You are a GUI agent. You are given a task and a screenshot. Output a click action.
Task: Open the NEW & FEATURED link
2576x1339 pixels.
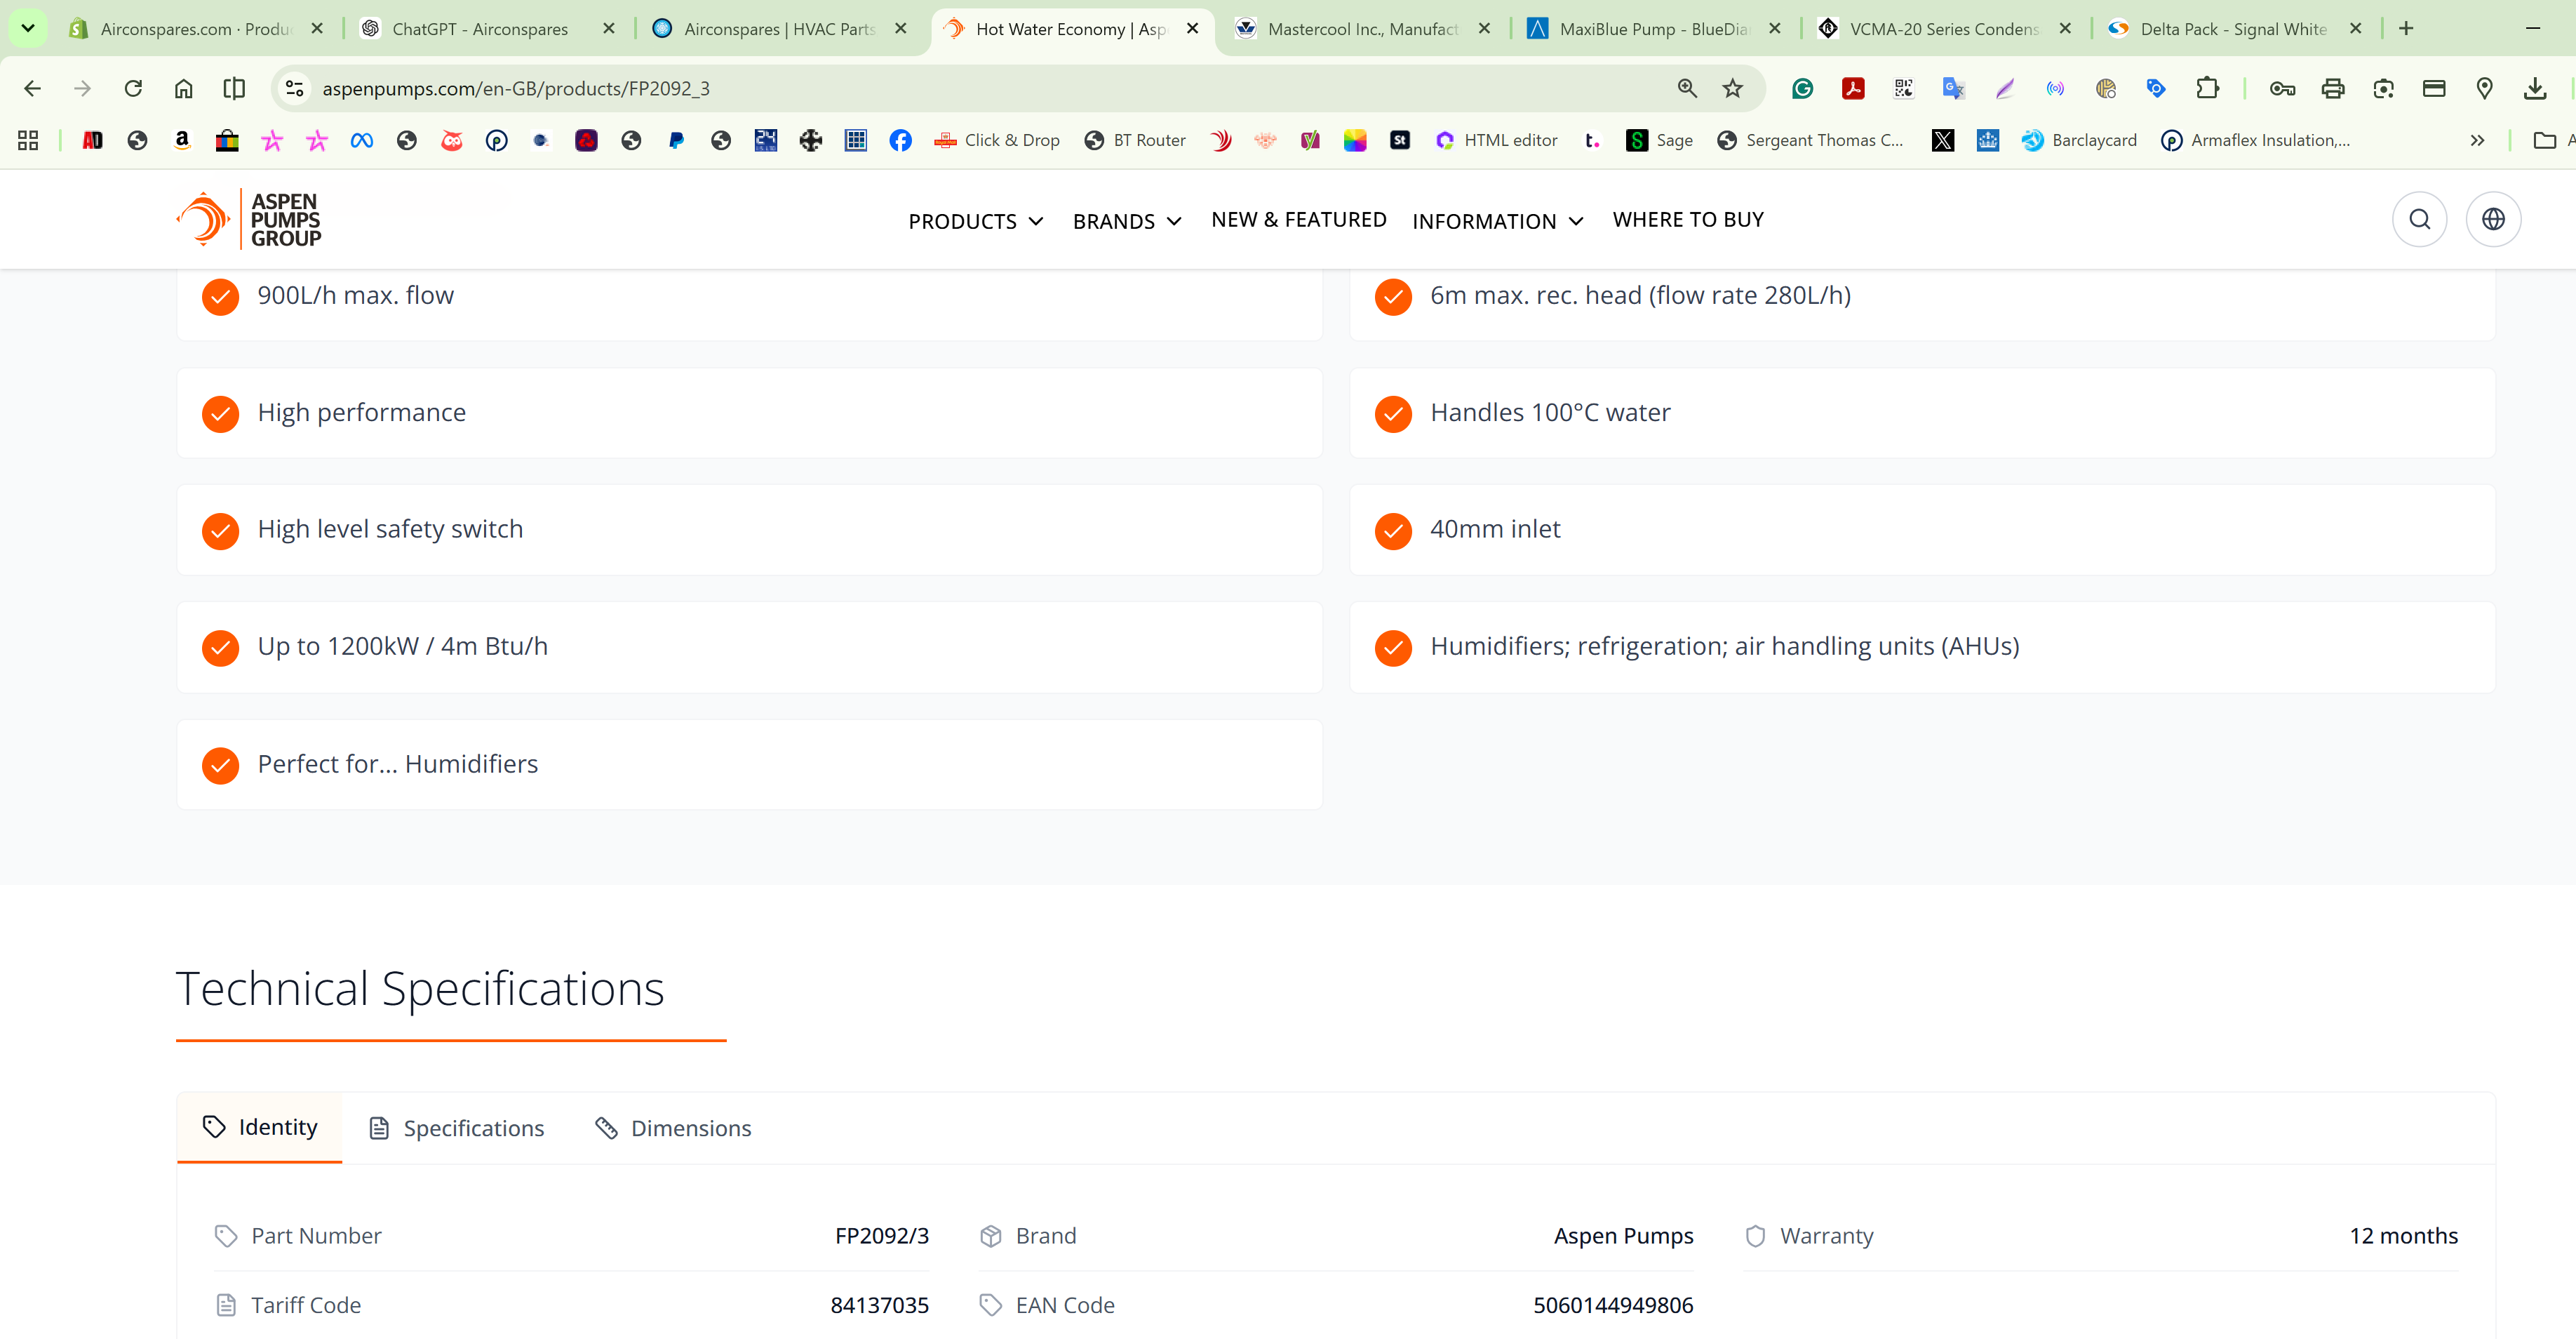click(x=1298, y=220)
